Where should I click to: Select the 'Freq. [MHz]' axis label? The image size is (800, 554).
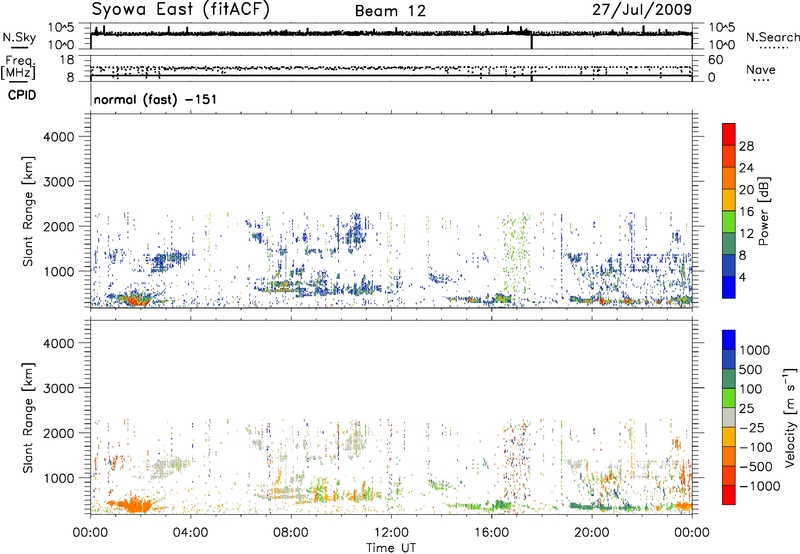[x=18, y=68]
